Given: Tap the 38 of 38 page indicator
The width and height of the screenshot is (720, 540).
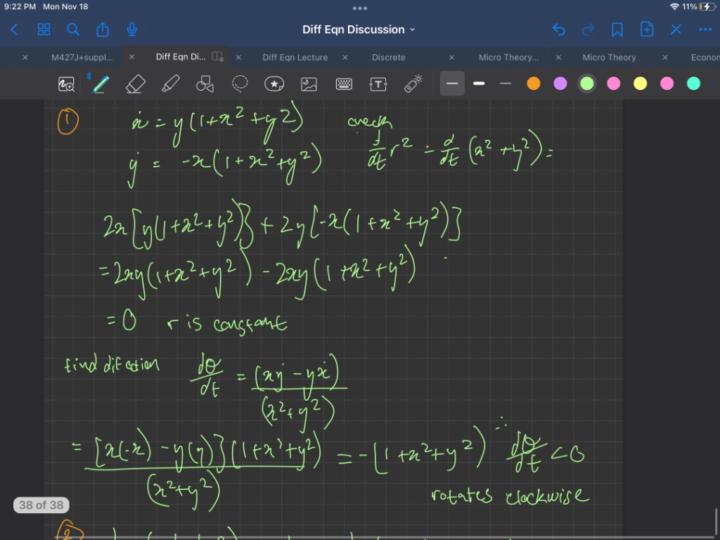Looking at the screenshot, I should click(x=41, y=505).
